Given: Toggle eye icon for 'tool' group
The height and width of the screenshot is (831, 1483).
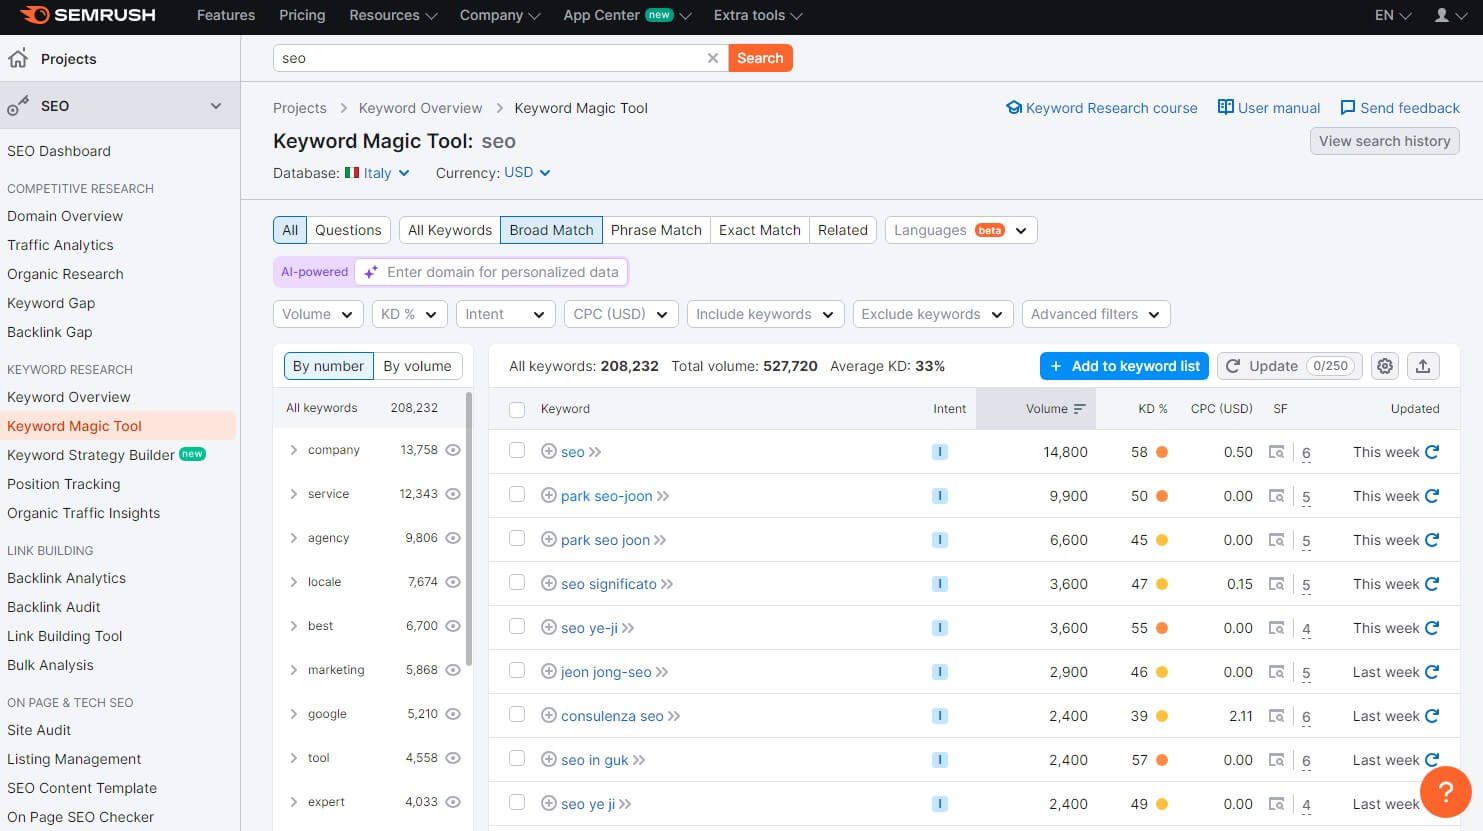Looking at the screenshot, I should pos(453,758).
